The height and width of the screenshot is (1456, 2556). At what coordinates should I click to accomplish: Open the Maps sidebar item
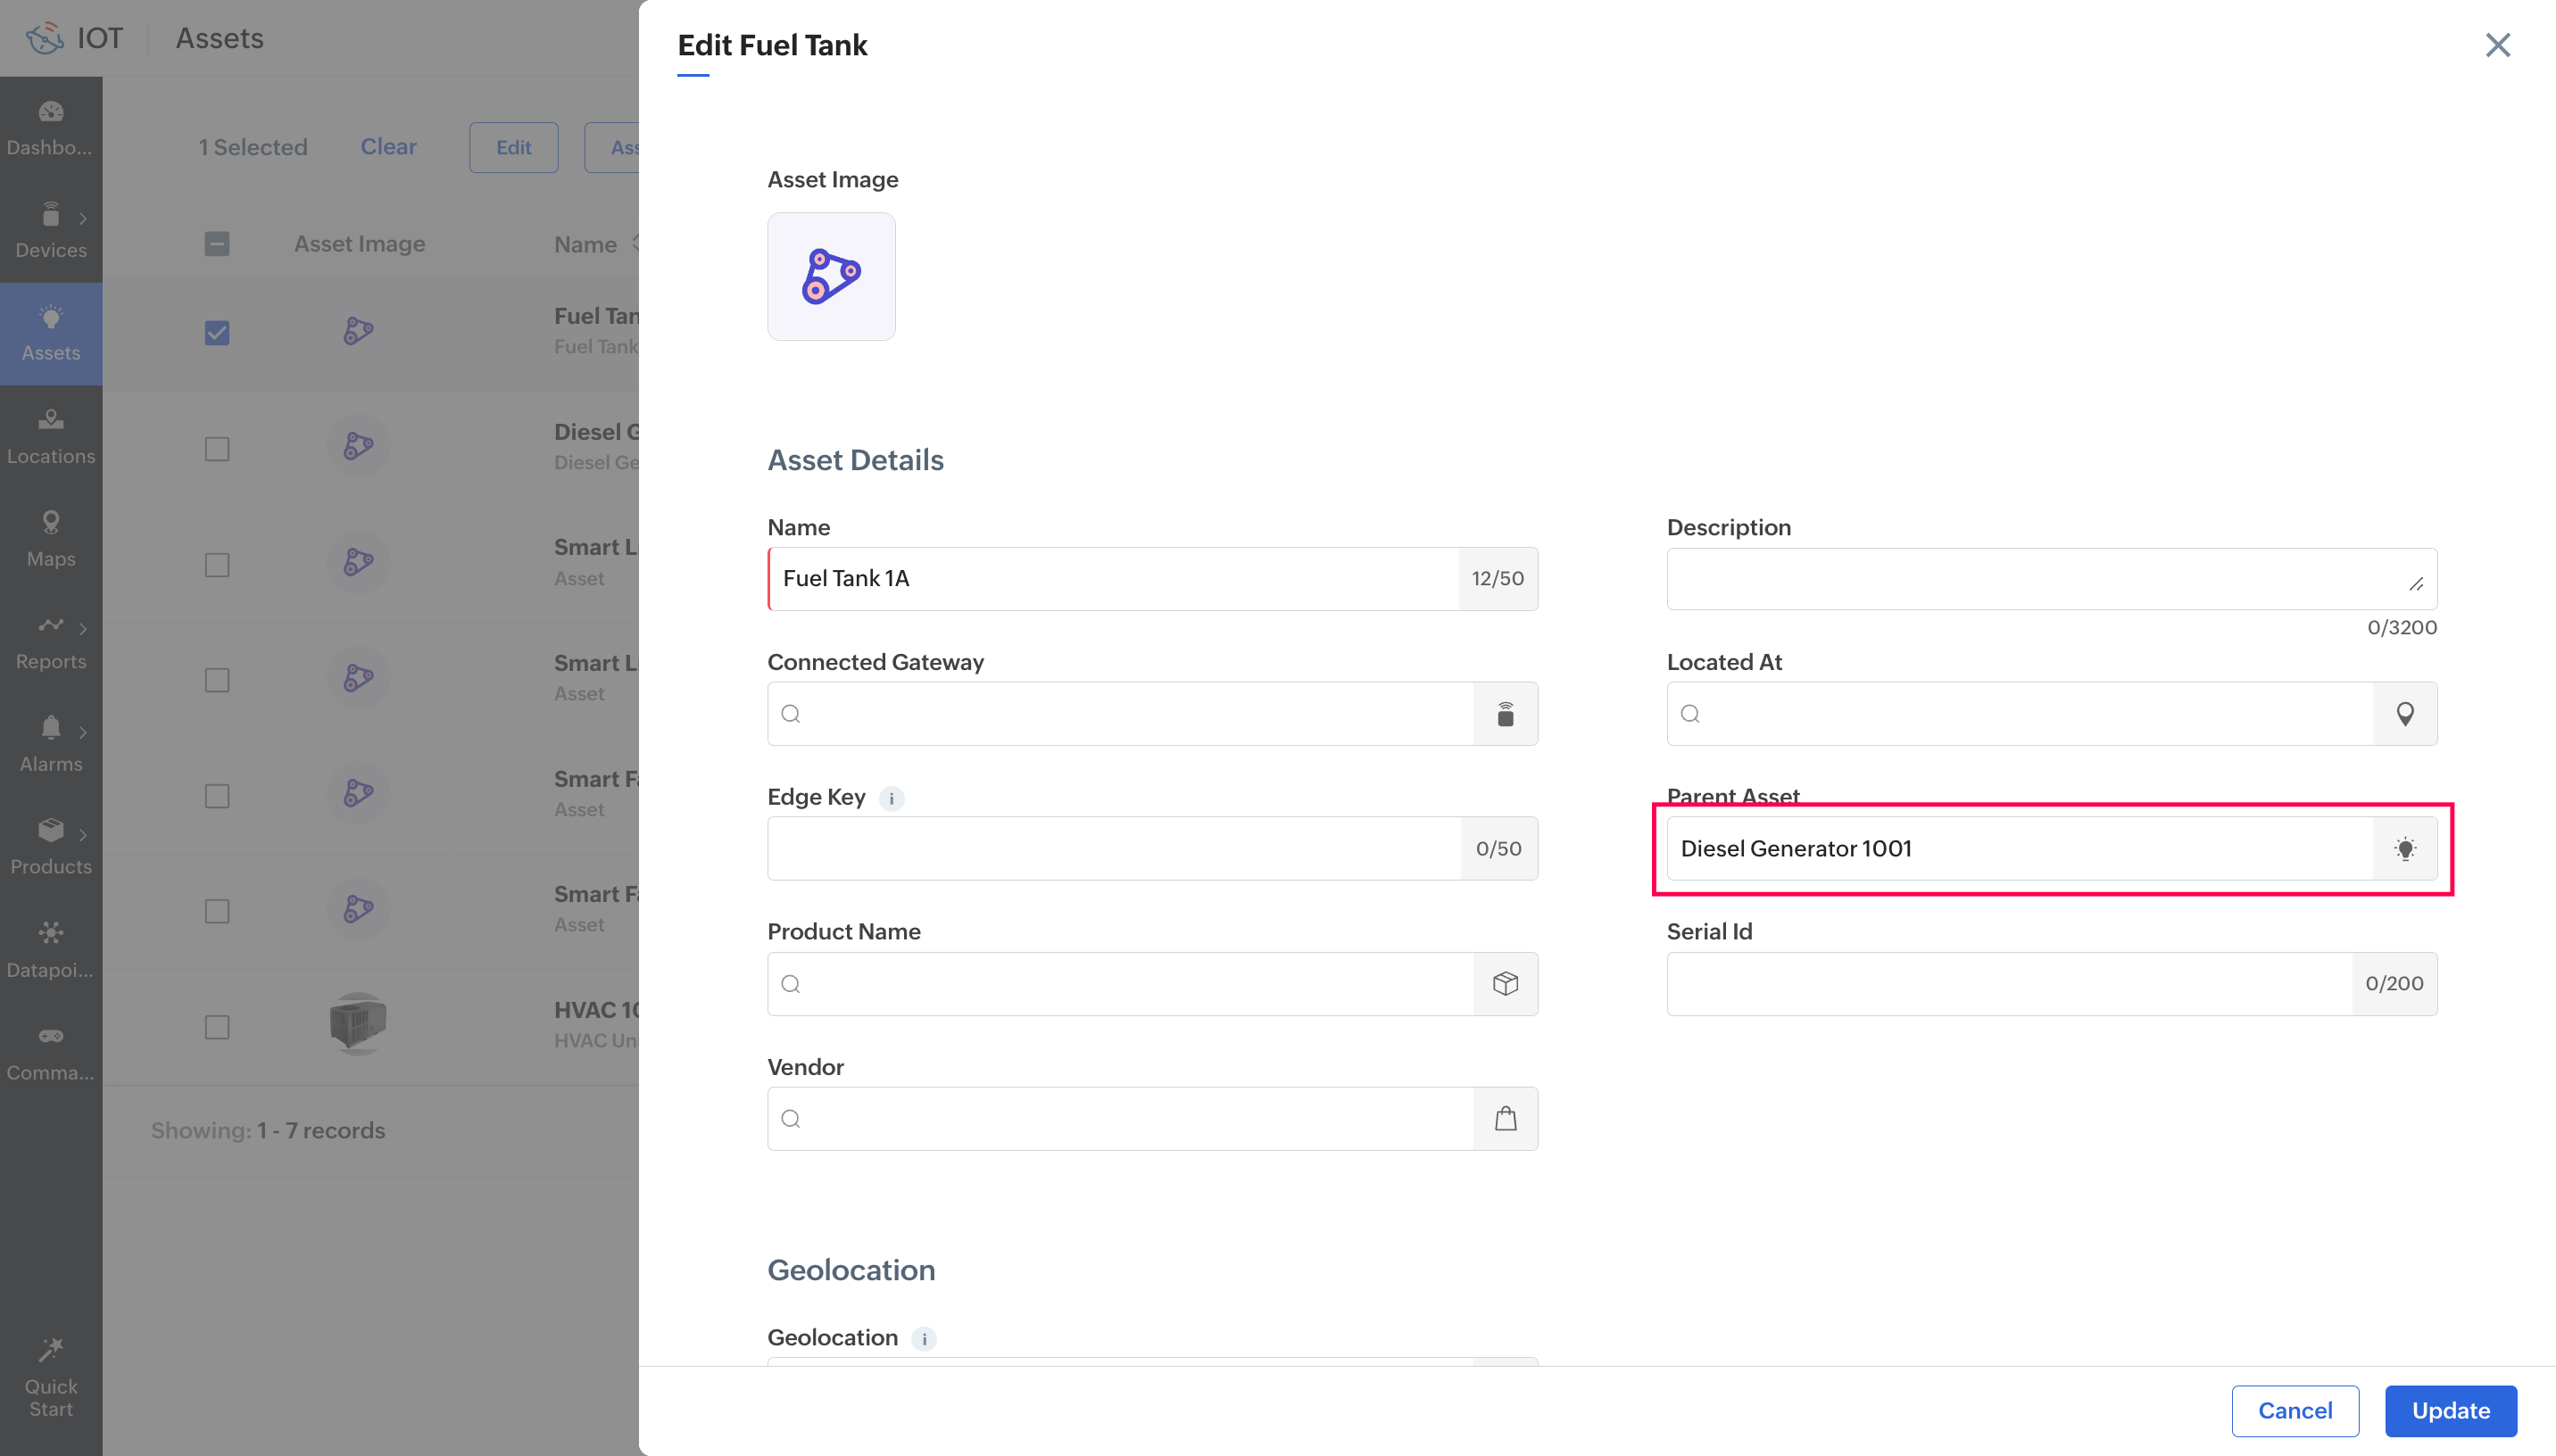51,539
